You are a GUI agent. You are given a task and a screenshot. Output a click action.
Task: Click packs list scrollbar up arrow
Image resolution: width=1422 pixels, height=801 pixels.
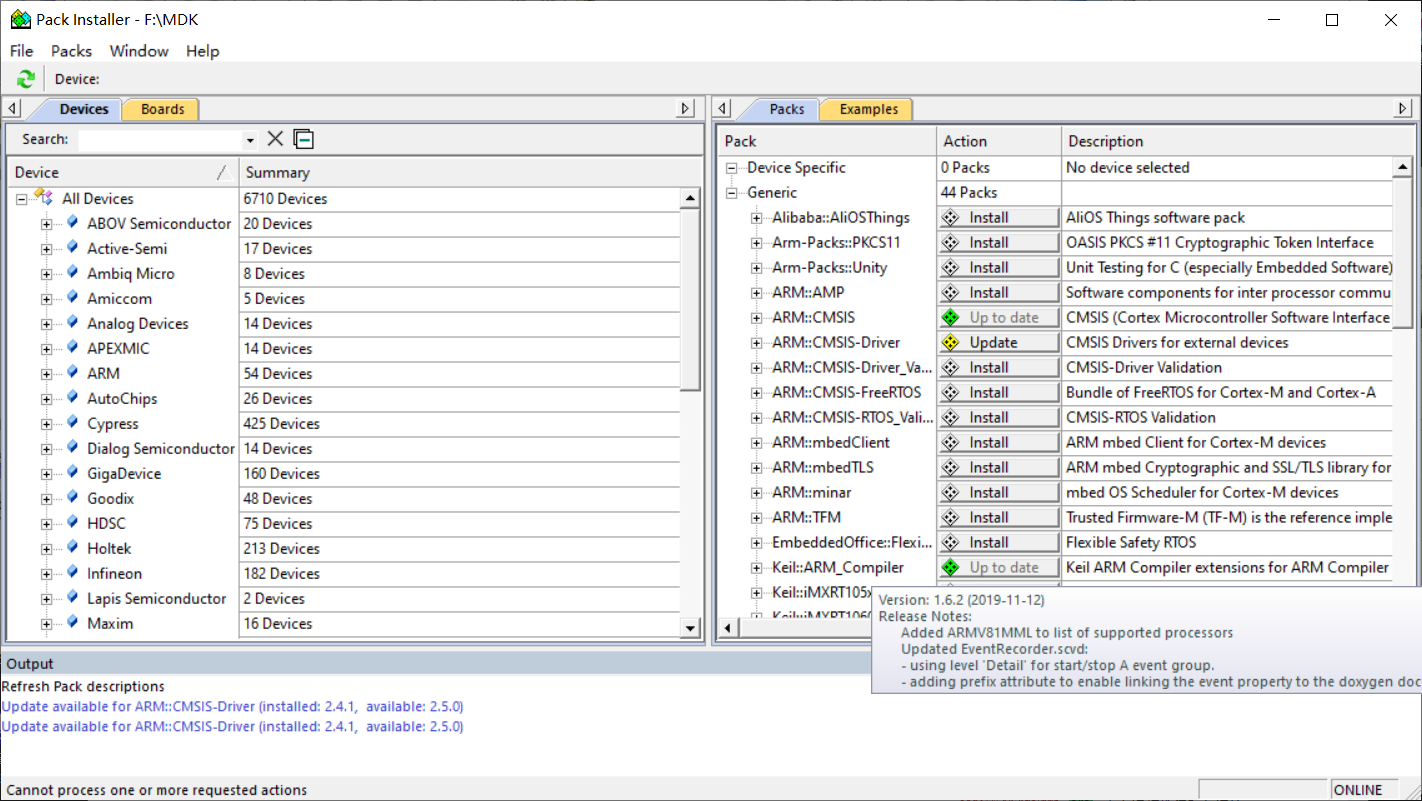(1403, 167)
